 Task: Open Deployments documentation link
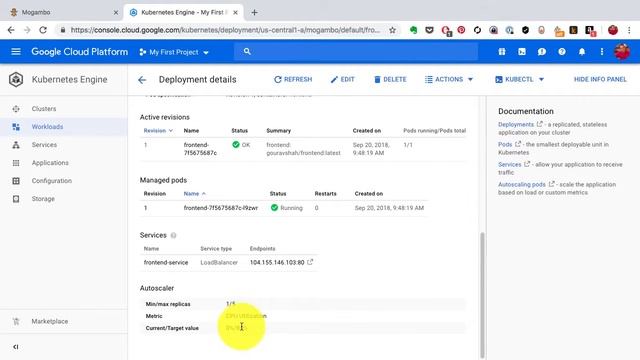516,124
